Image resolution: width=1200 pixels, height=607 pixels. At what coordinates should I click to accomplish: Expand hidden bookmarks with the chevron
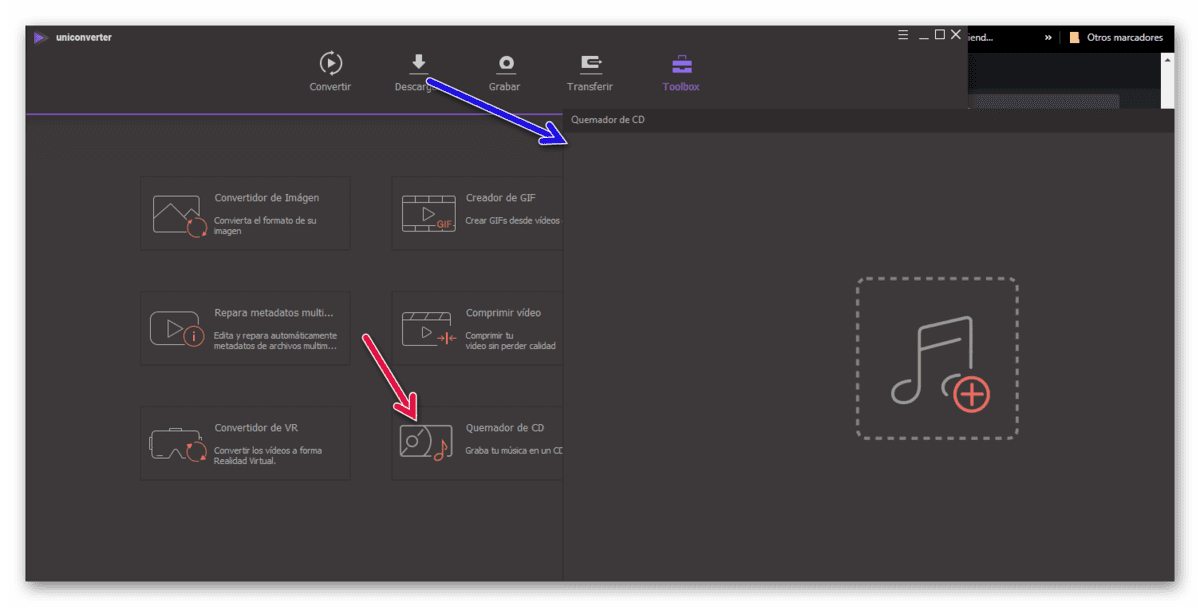point(1048,37)
